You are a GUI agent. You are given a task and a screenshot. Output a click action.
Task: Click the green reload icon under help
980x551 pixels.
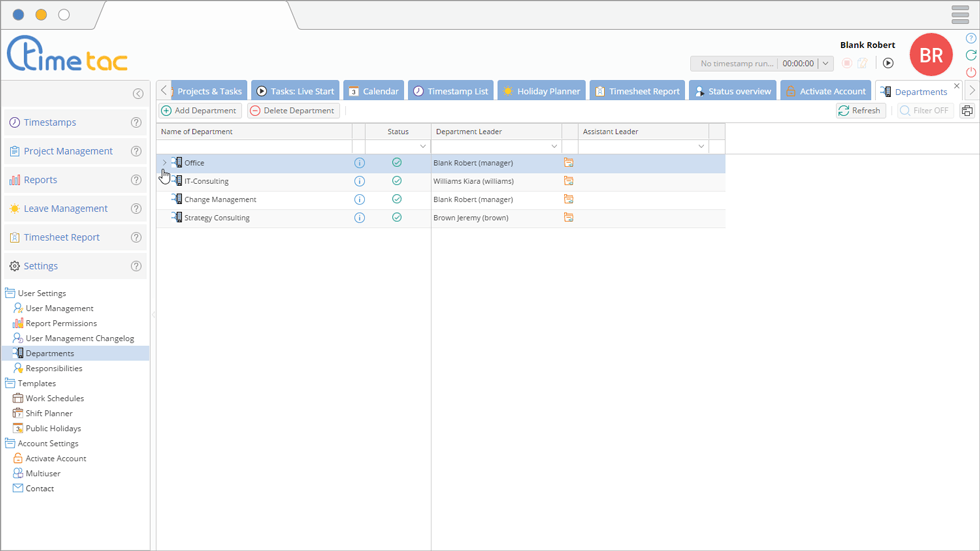click(971, 56)
